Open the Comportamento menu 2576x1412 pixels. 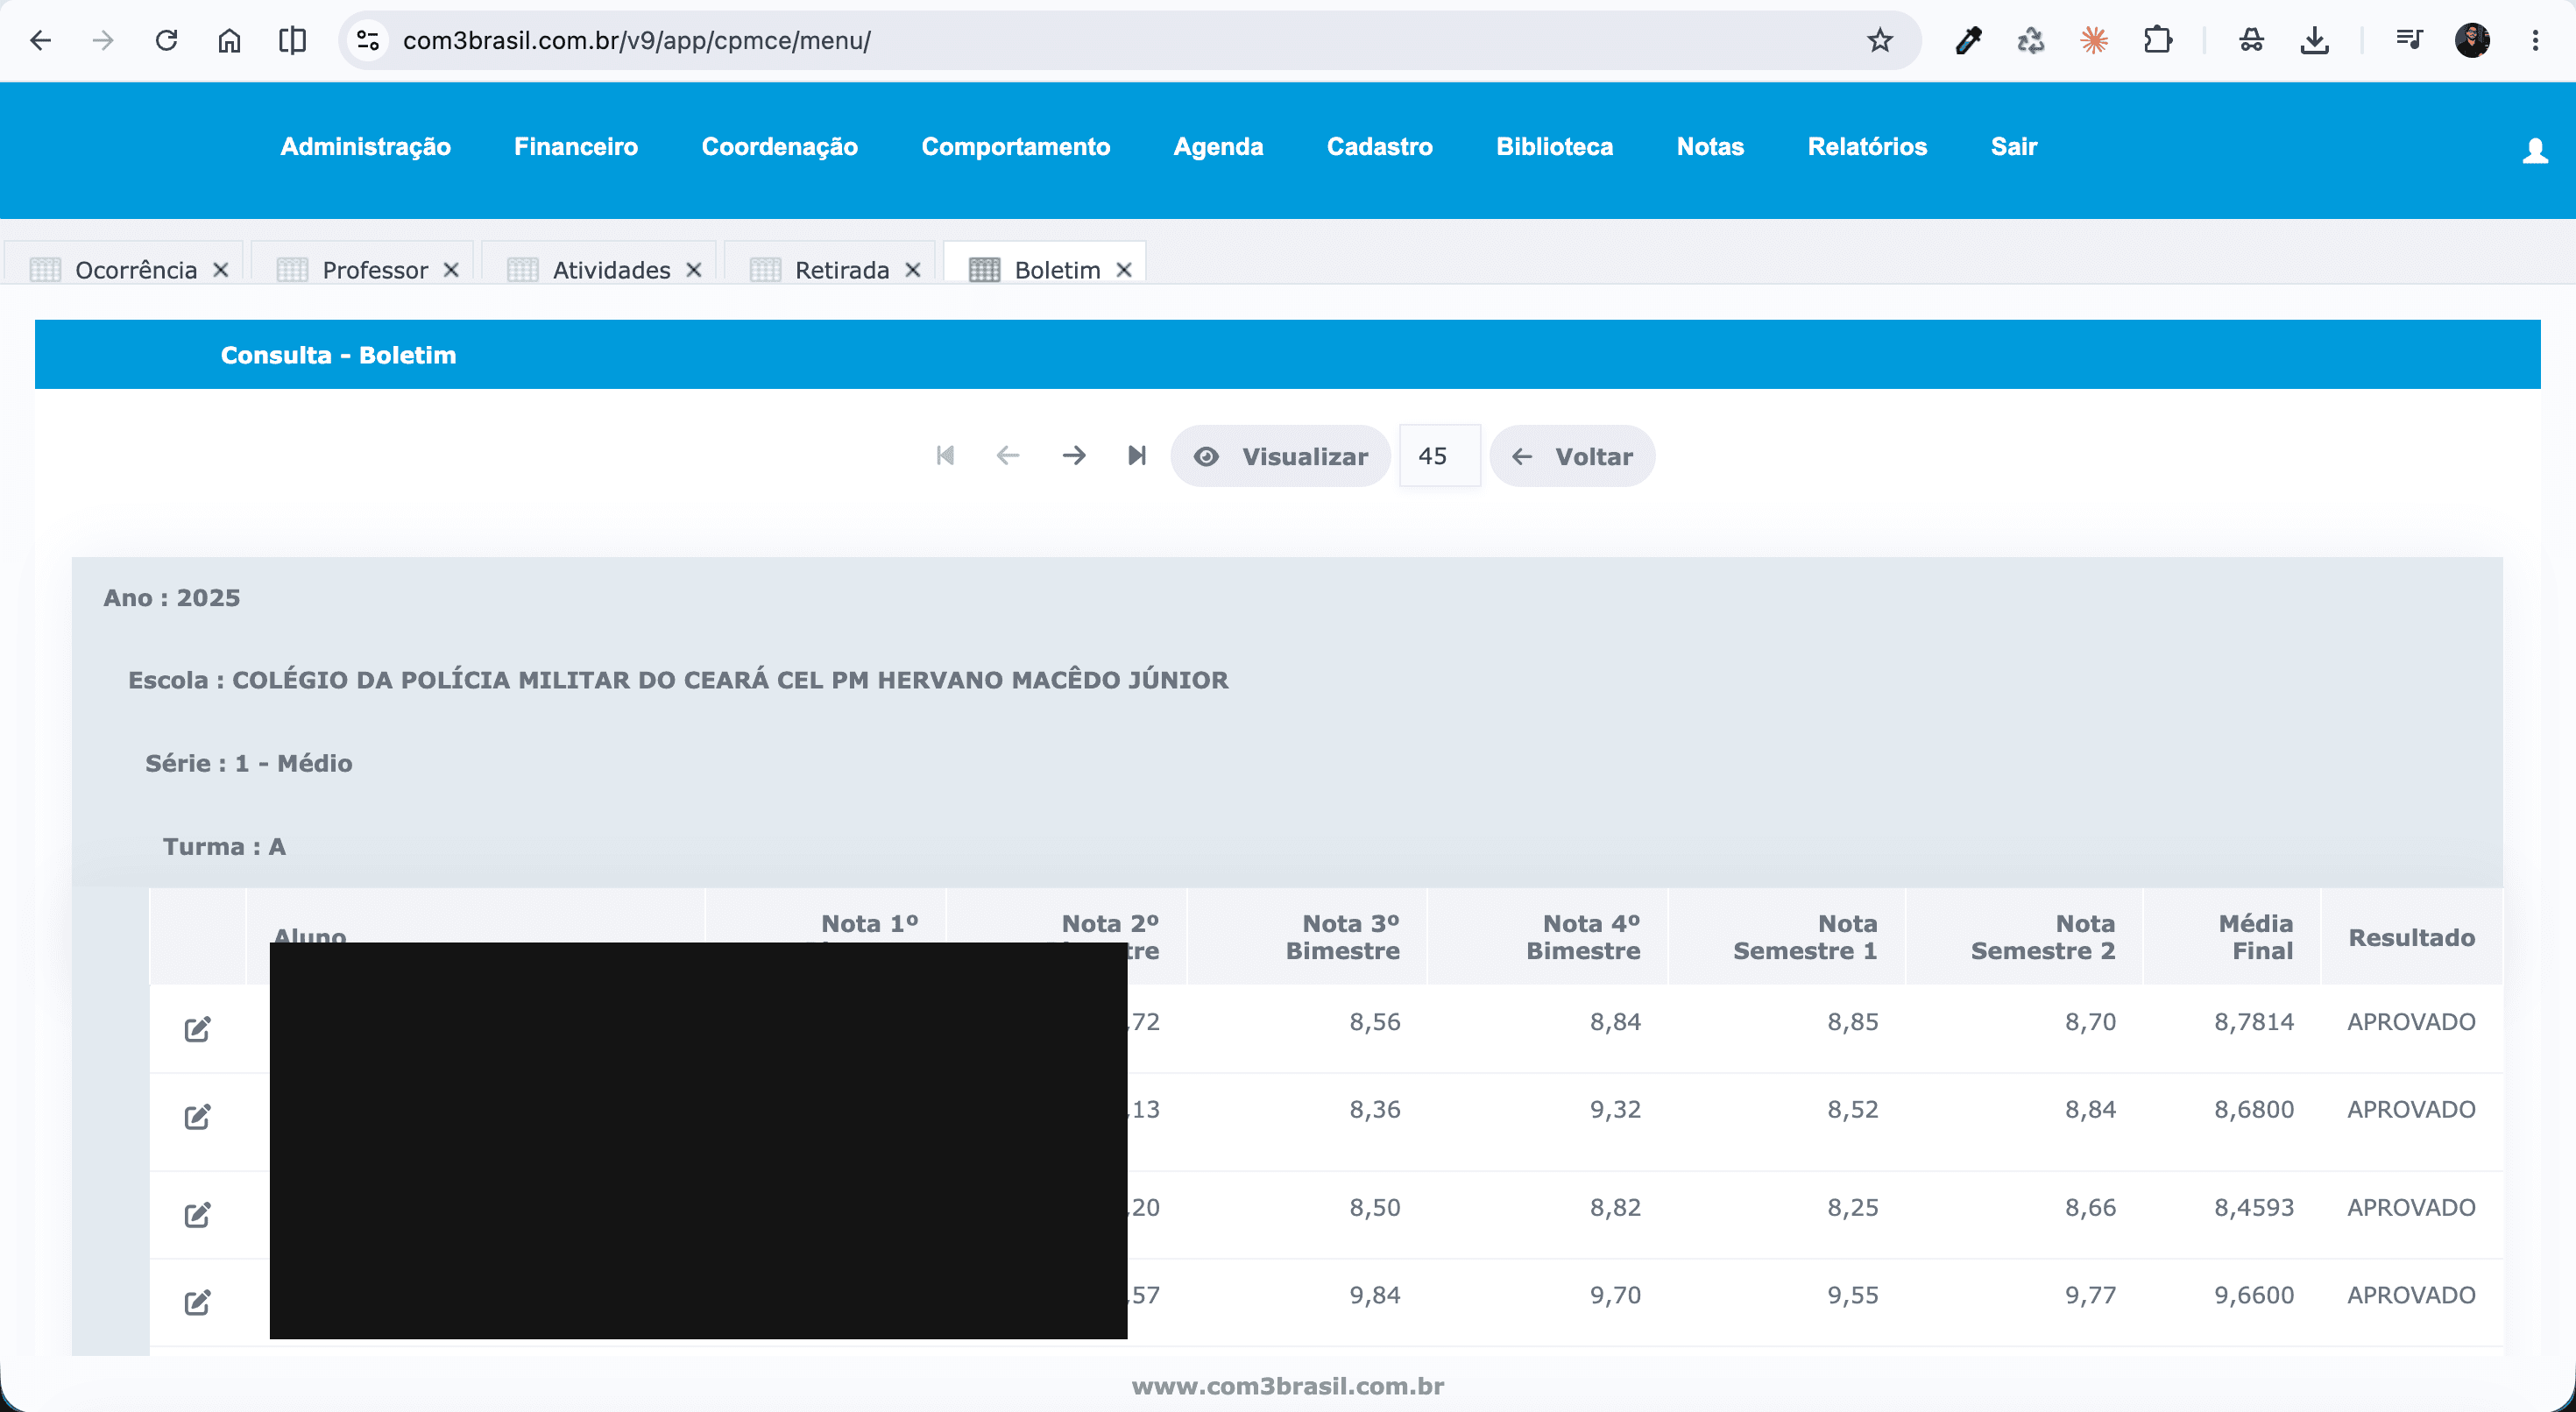coord(1016,146)
